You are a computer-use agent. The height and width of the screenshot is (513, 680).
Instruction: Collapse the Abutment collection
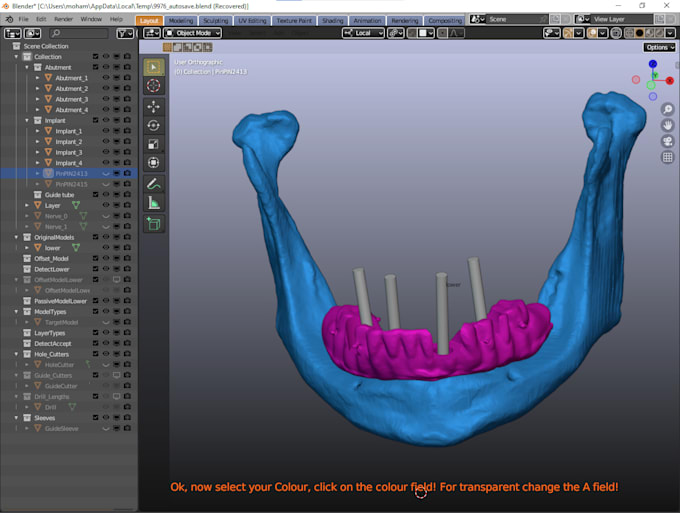click(27, 67)
